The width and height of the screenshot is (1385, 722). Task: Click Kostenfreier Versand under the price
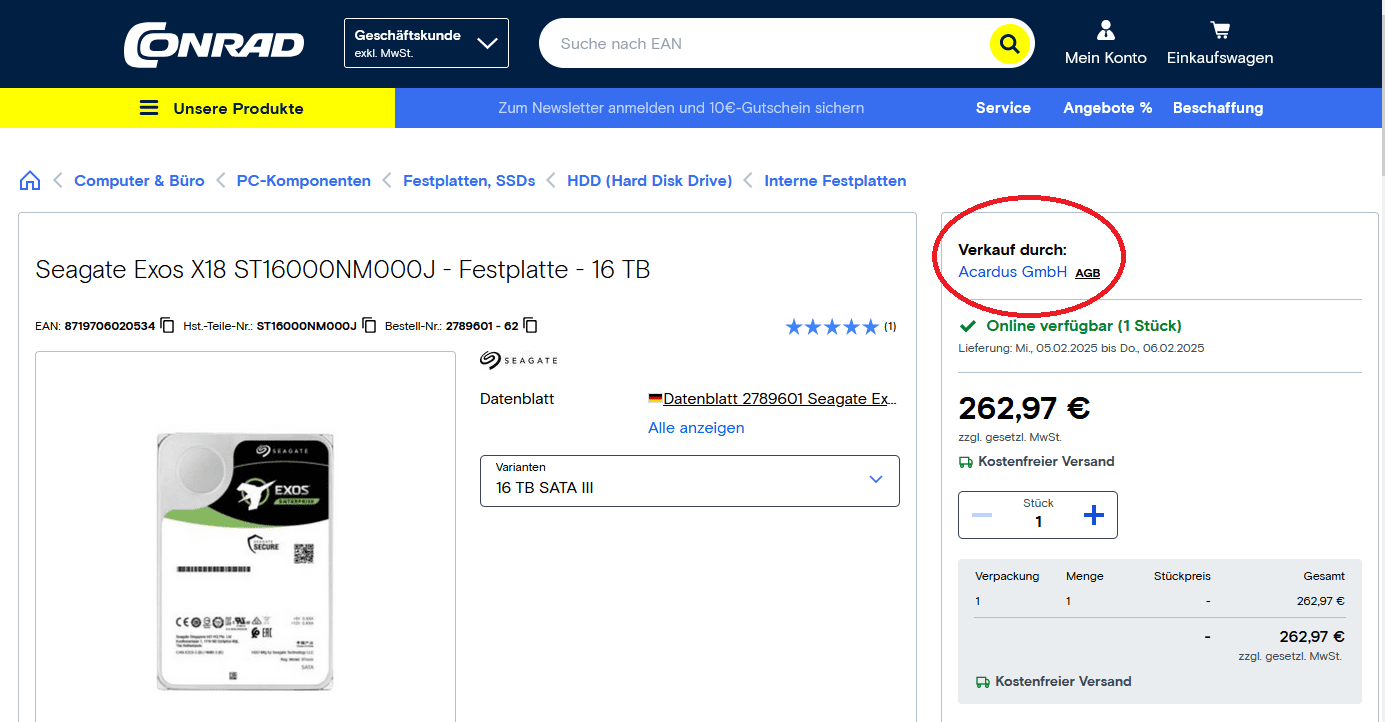[x=1046, y=462]
